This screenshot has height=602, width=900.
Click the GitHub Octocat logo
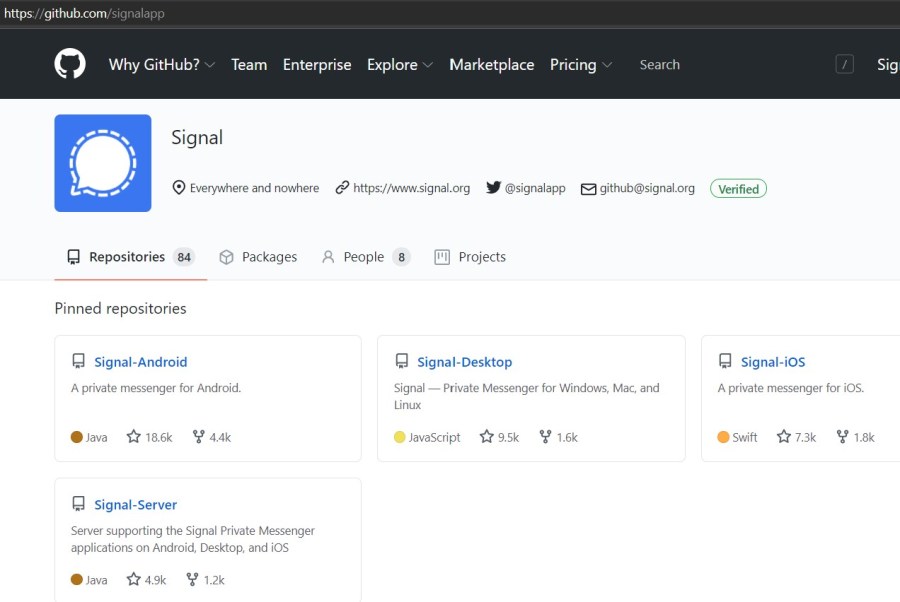(x=70, y=64)
